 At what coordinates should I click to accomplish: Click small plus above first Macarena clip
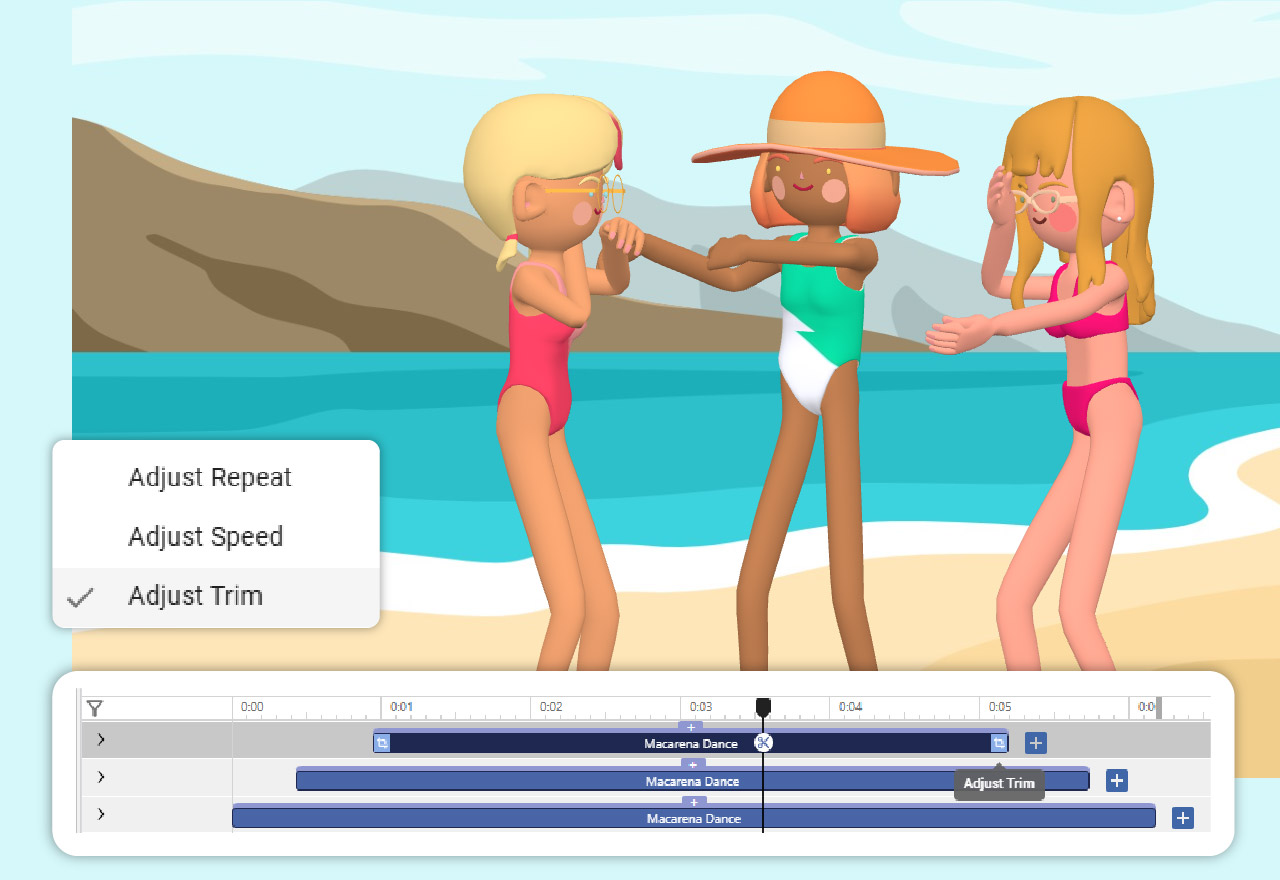[x=691, y=727]
